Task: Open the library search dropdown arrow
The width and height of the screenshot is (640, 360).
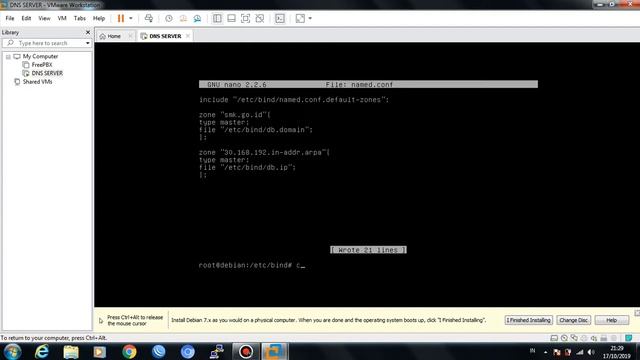Action: (88, 43)
